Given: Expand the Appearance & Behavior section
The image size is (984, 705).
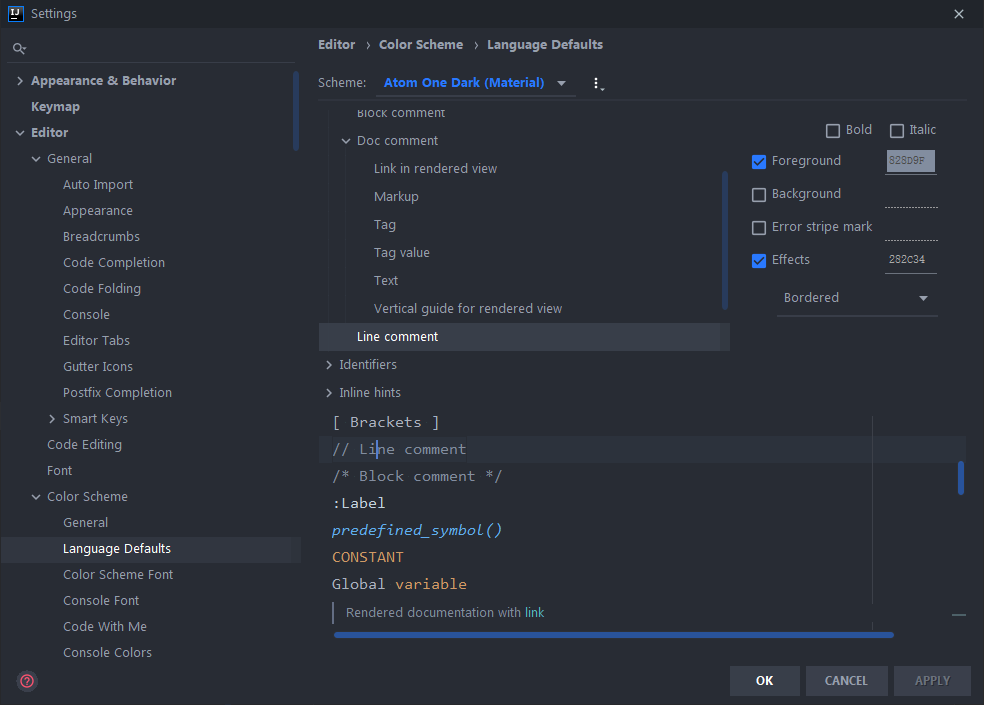Looking at the screenshot, I should pos(20,81).
